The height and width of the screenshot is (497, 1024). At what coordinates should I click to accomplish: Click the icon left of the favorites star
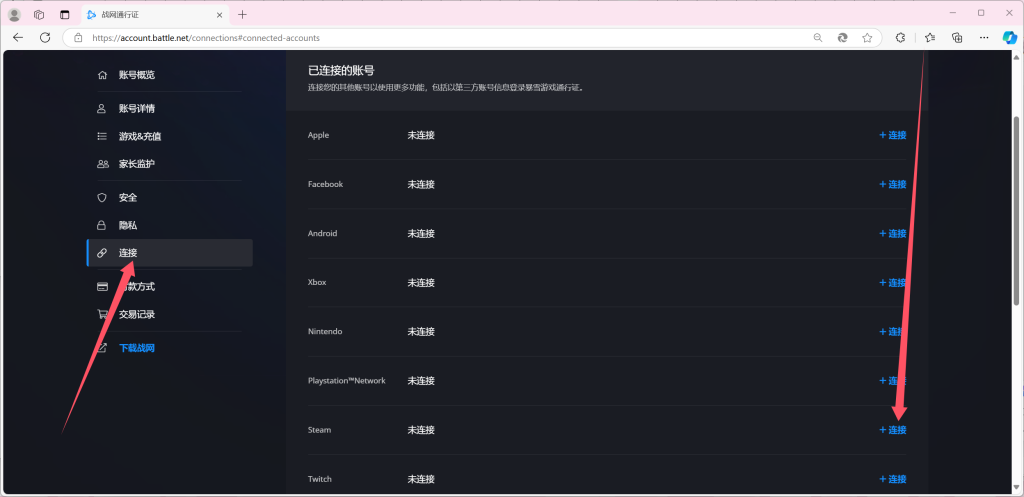pyautogui.click(x=842, y=38)
